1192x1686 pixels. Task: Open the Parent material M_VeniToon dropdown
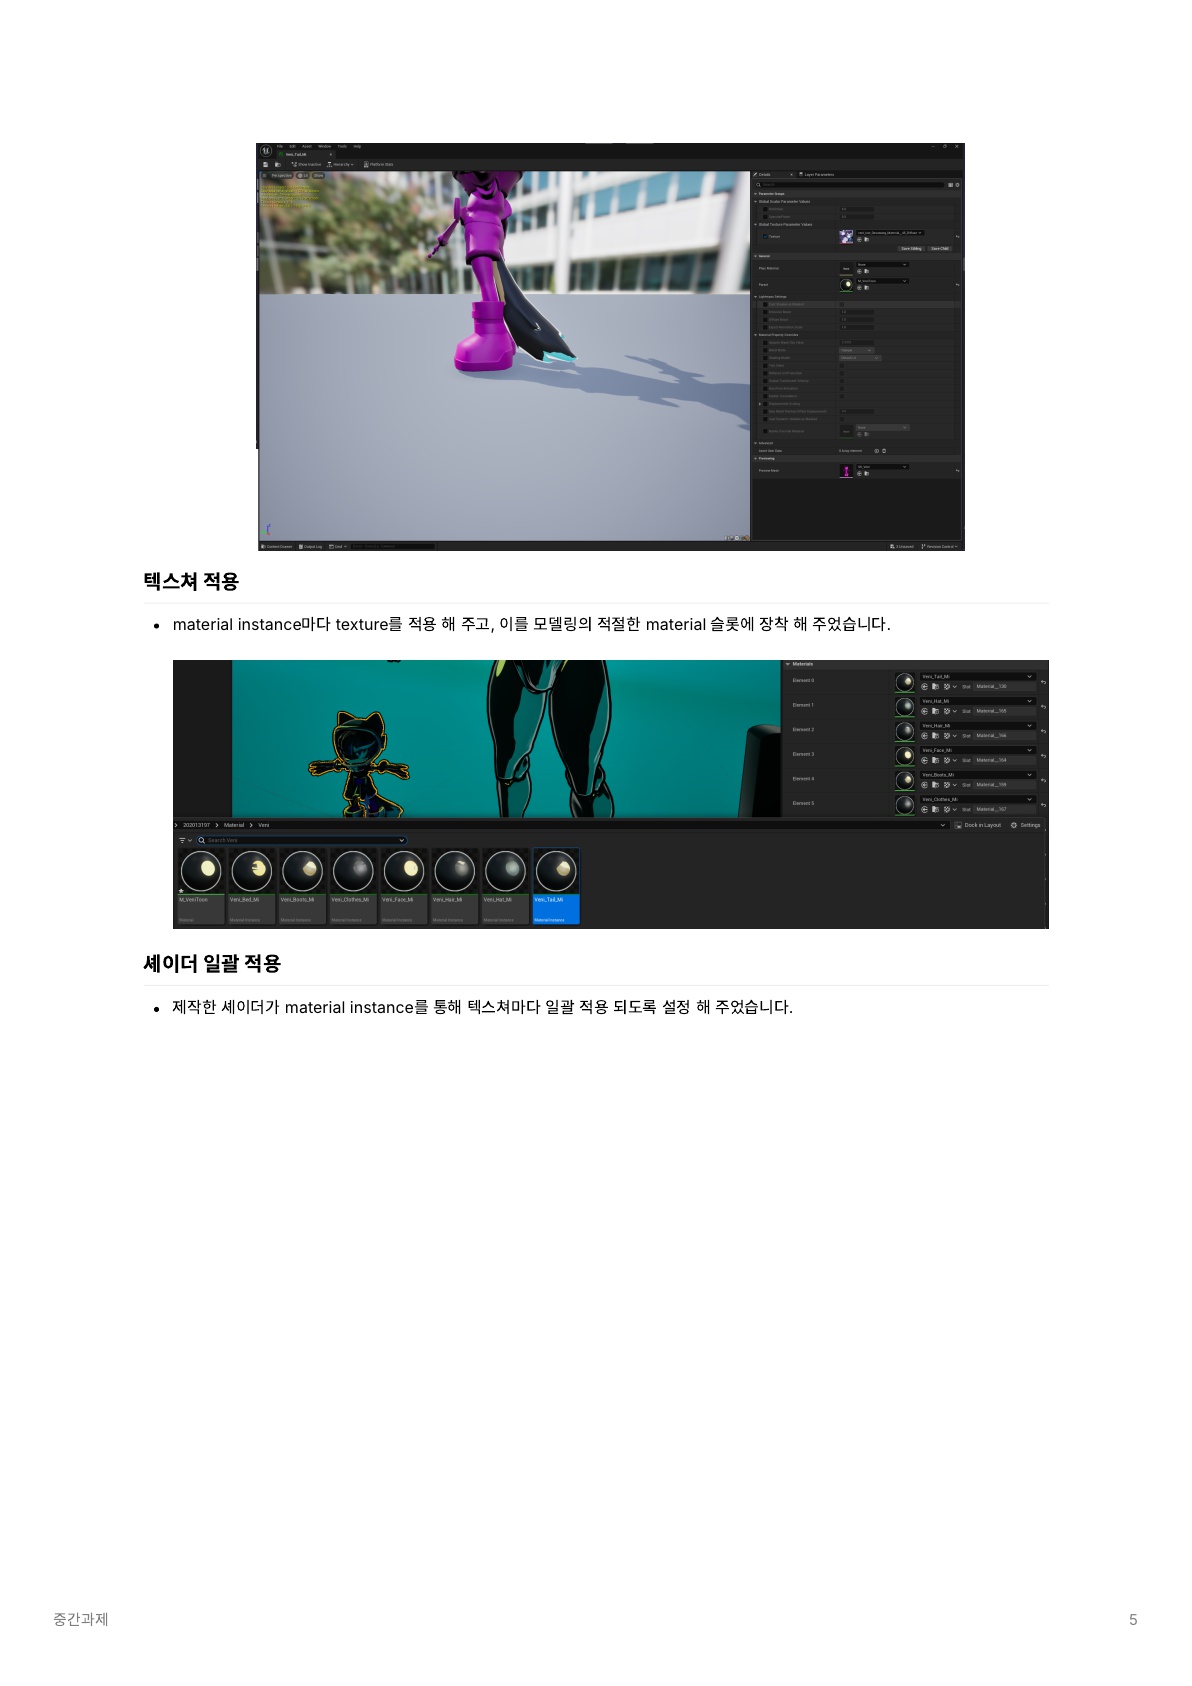click(x=882, y=281)
